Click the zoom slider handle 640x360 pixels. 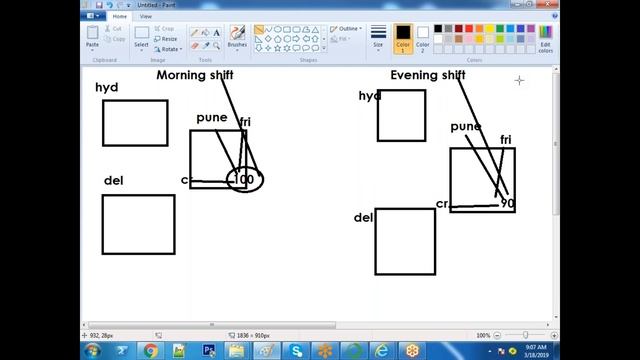(525, 335)
